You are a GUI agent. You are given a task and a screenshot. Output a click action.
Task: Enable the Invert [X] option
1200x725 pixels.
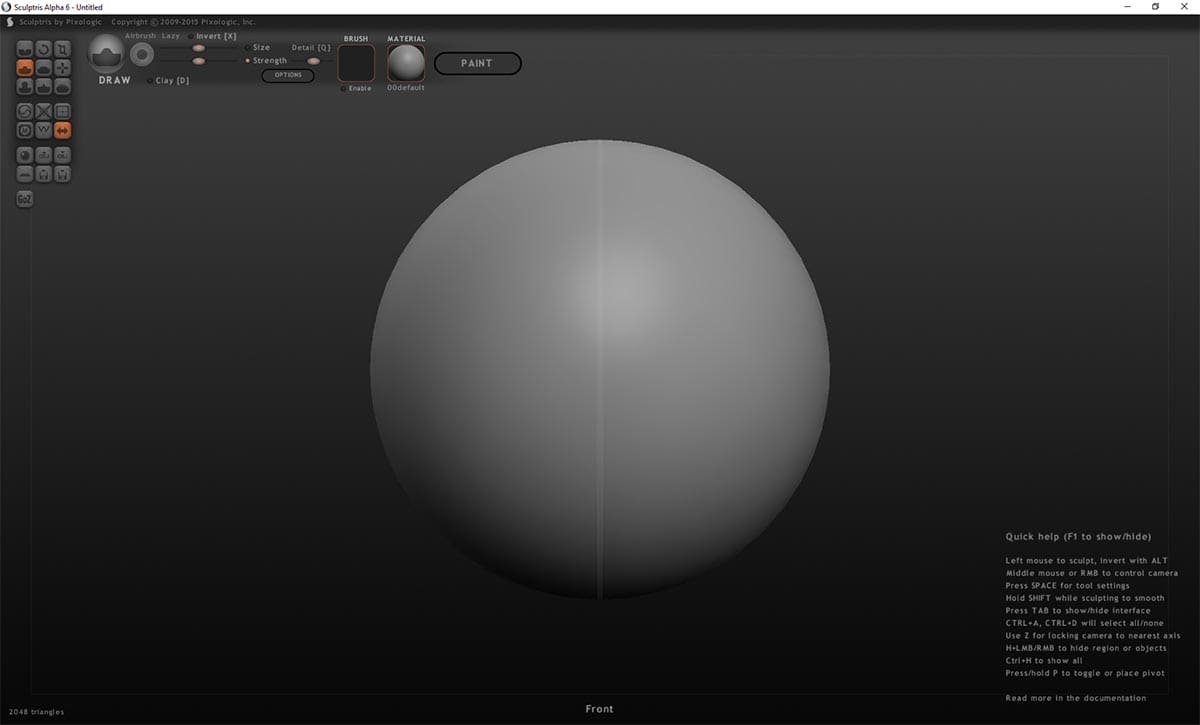click(x=191, y=36)
